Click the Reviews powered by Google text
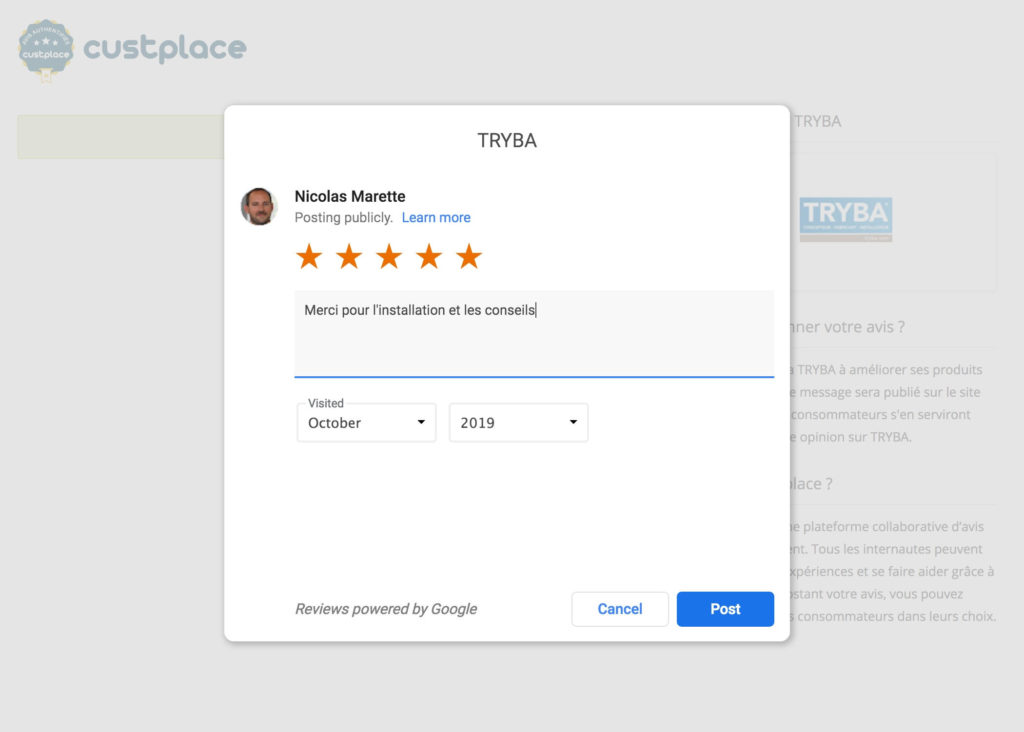Image resolution: width=1024 pixels, height=732 pixels. [x=386, y=609]
